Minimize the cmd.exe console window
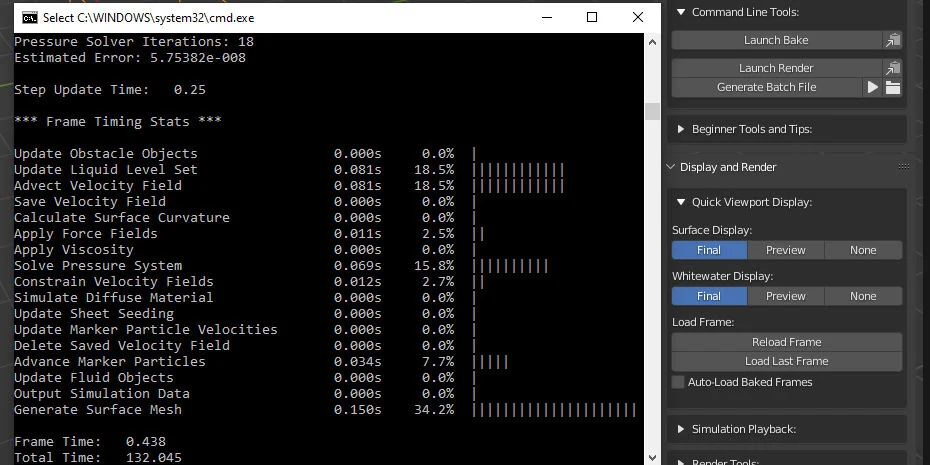The width and height of the screenshot is (930, 465). click(545, 17)
